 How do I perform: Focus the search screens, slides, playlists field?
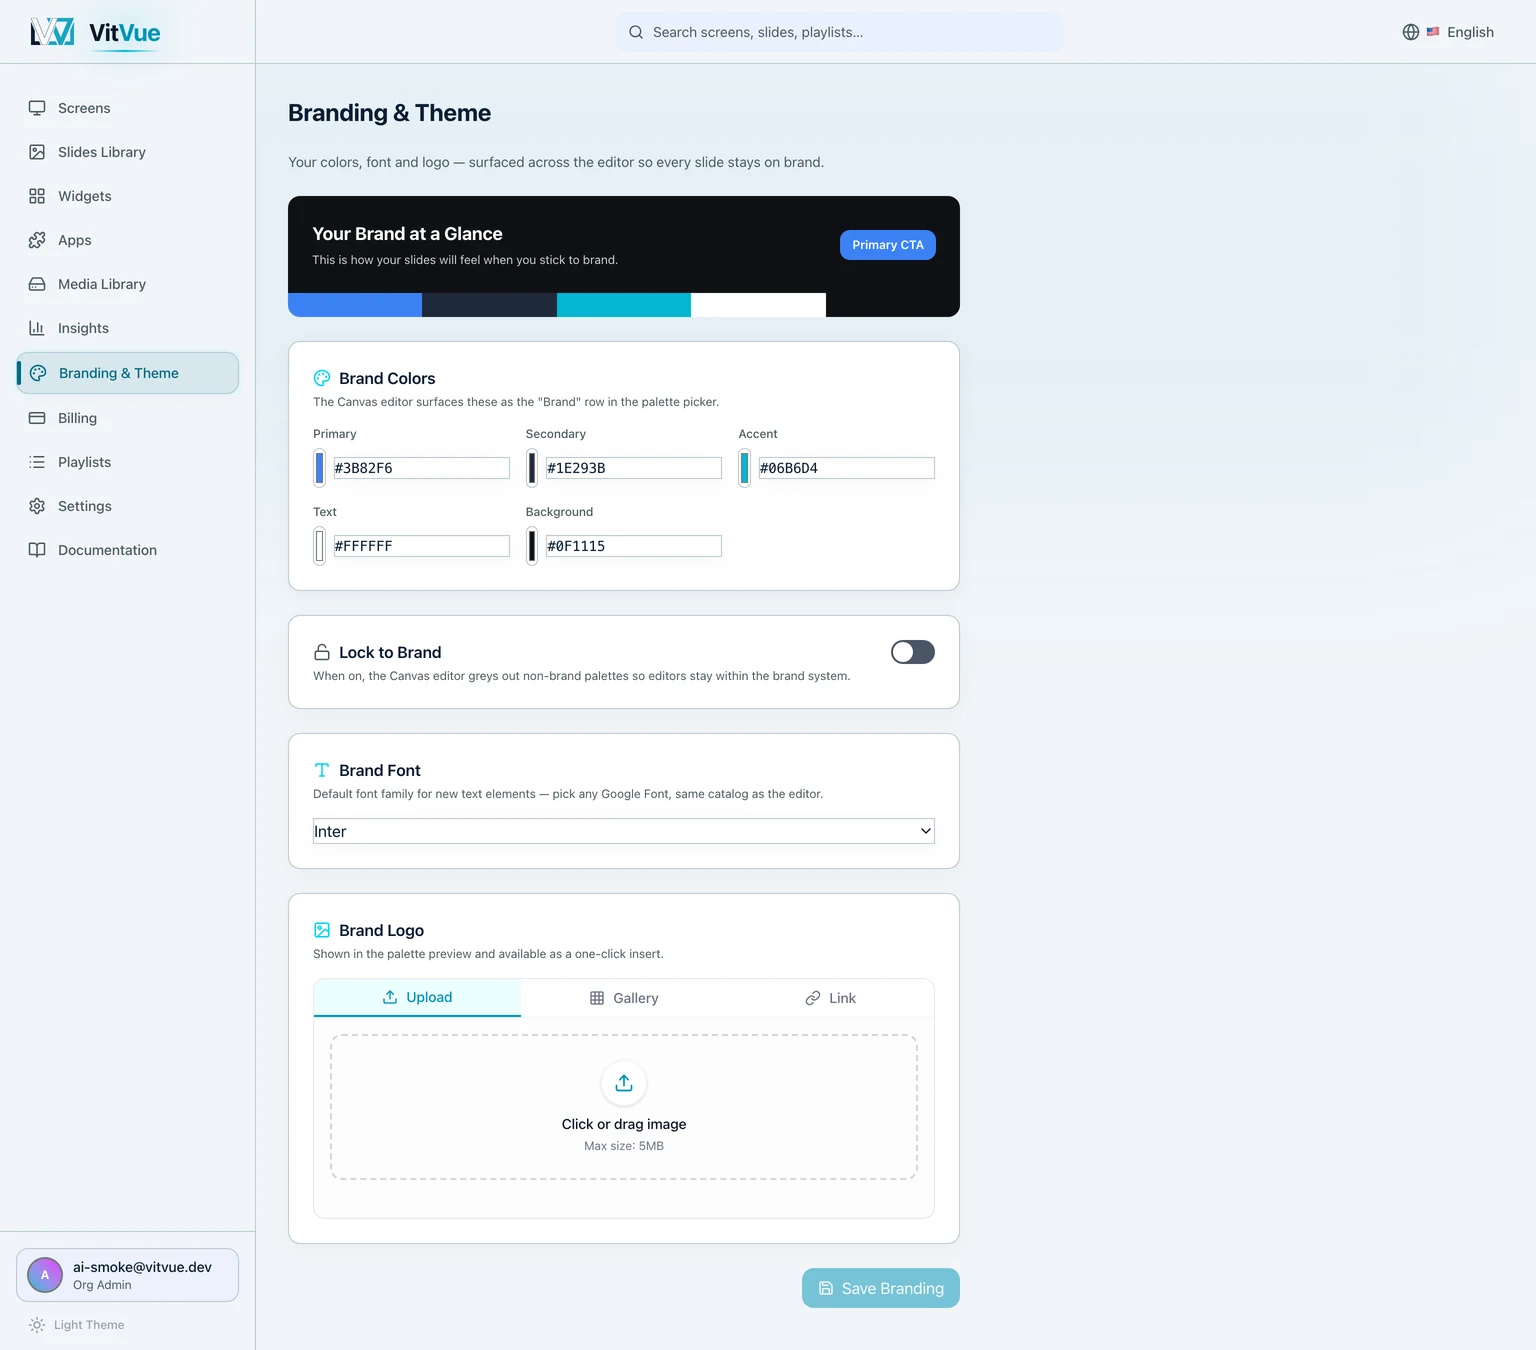(x=840, y=32)
